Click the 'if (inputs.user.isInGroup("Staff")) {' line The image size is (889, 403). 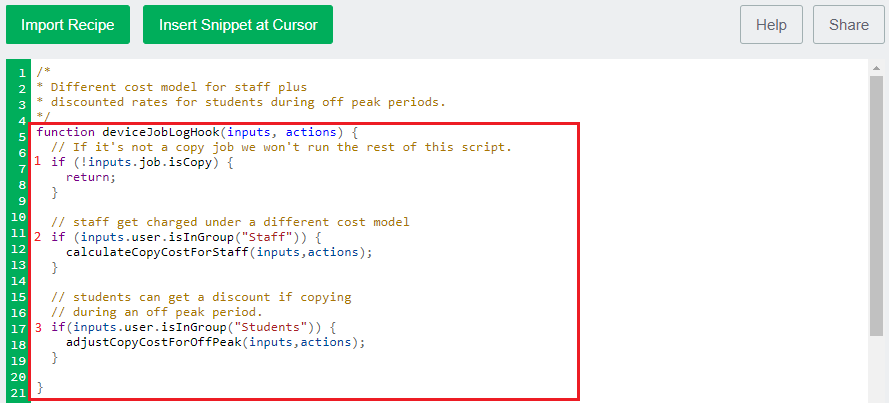pos(187,237)
